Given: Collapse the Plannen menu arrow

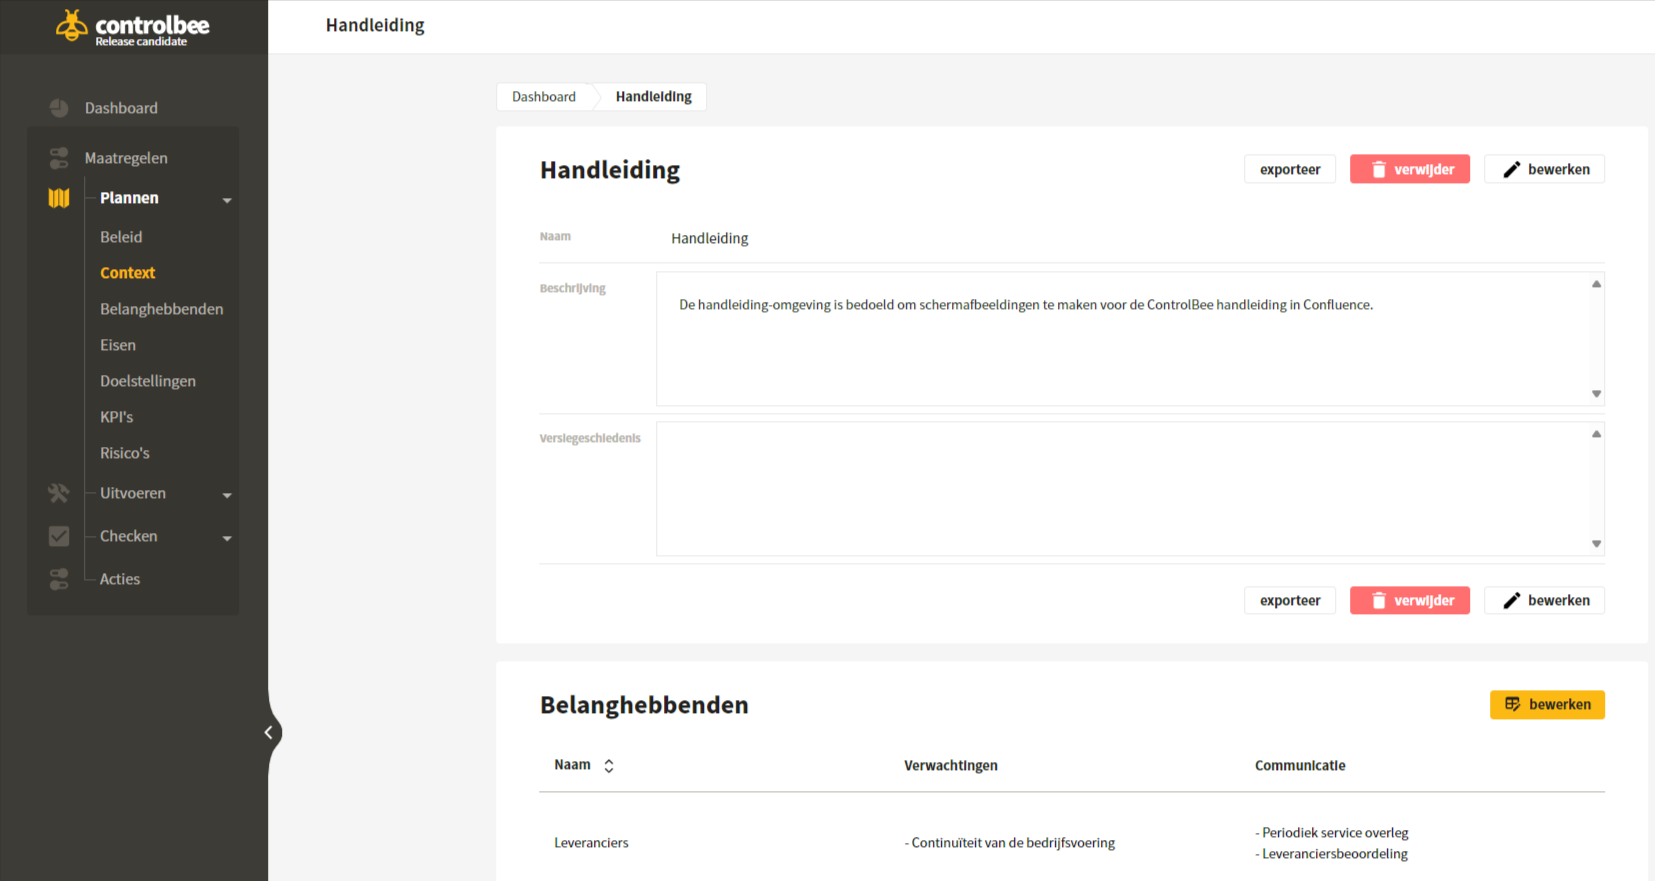Looking at the screenshot, I should tap(227, 200).
